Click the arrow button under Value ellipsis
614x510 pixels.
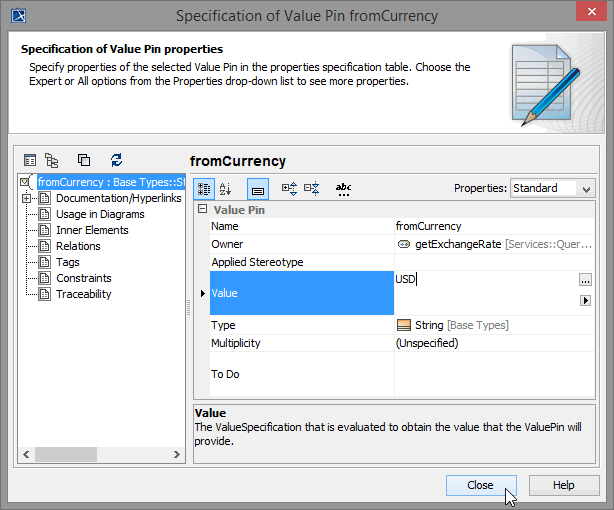(585, 300)
